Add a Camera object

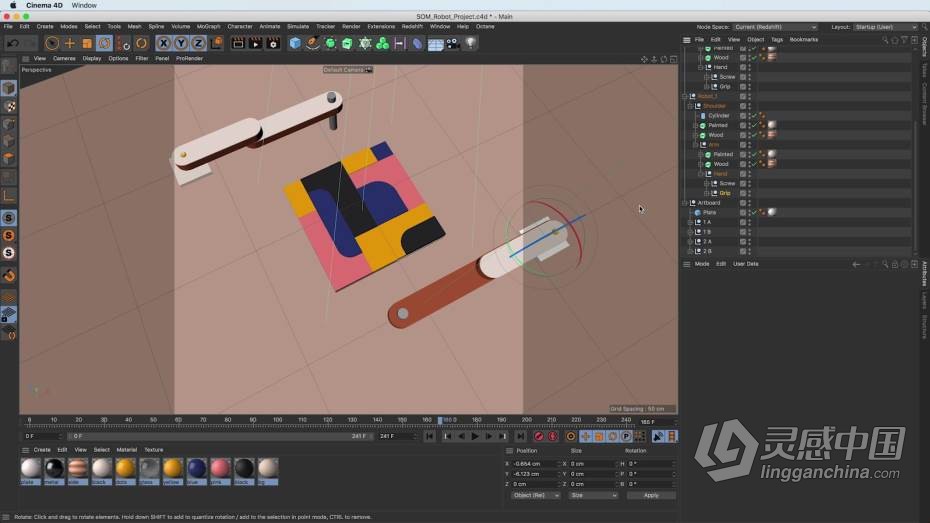[x=453, y=43]
